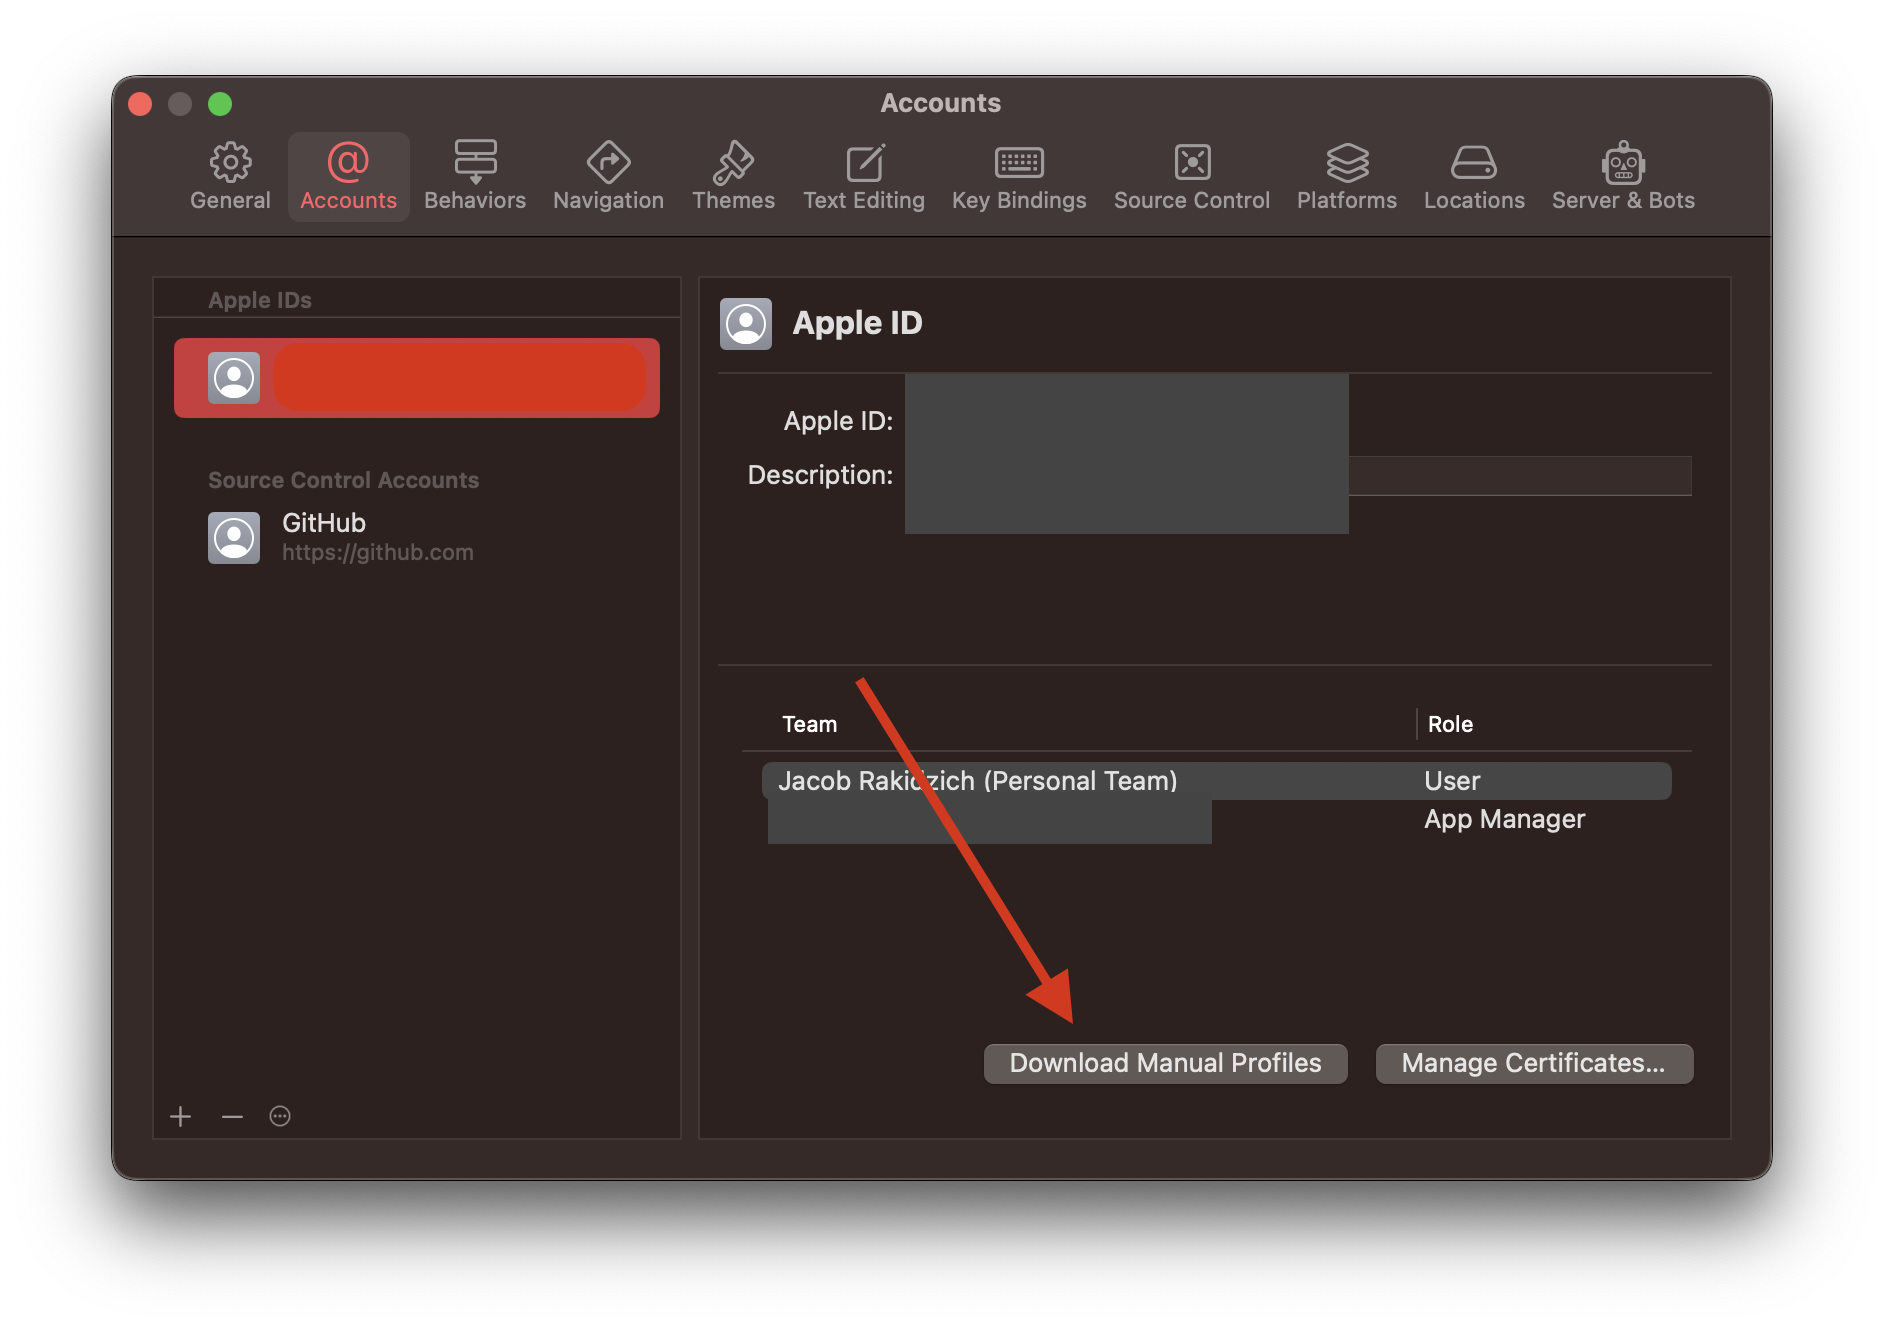Open the Locations drive icon
1884x1328 pixels.
pos(1474,162)
